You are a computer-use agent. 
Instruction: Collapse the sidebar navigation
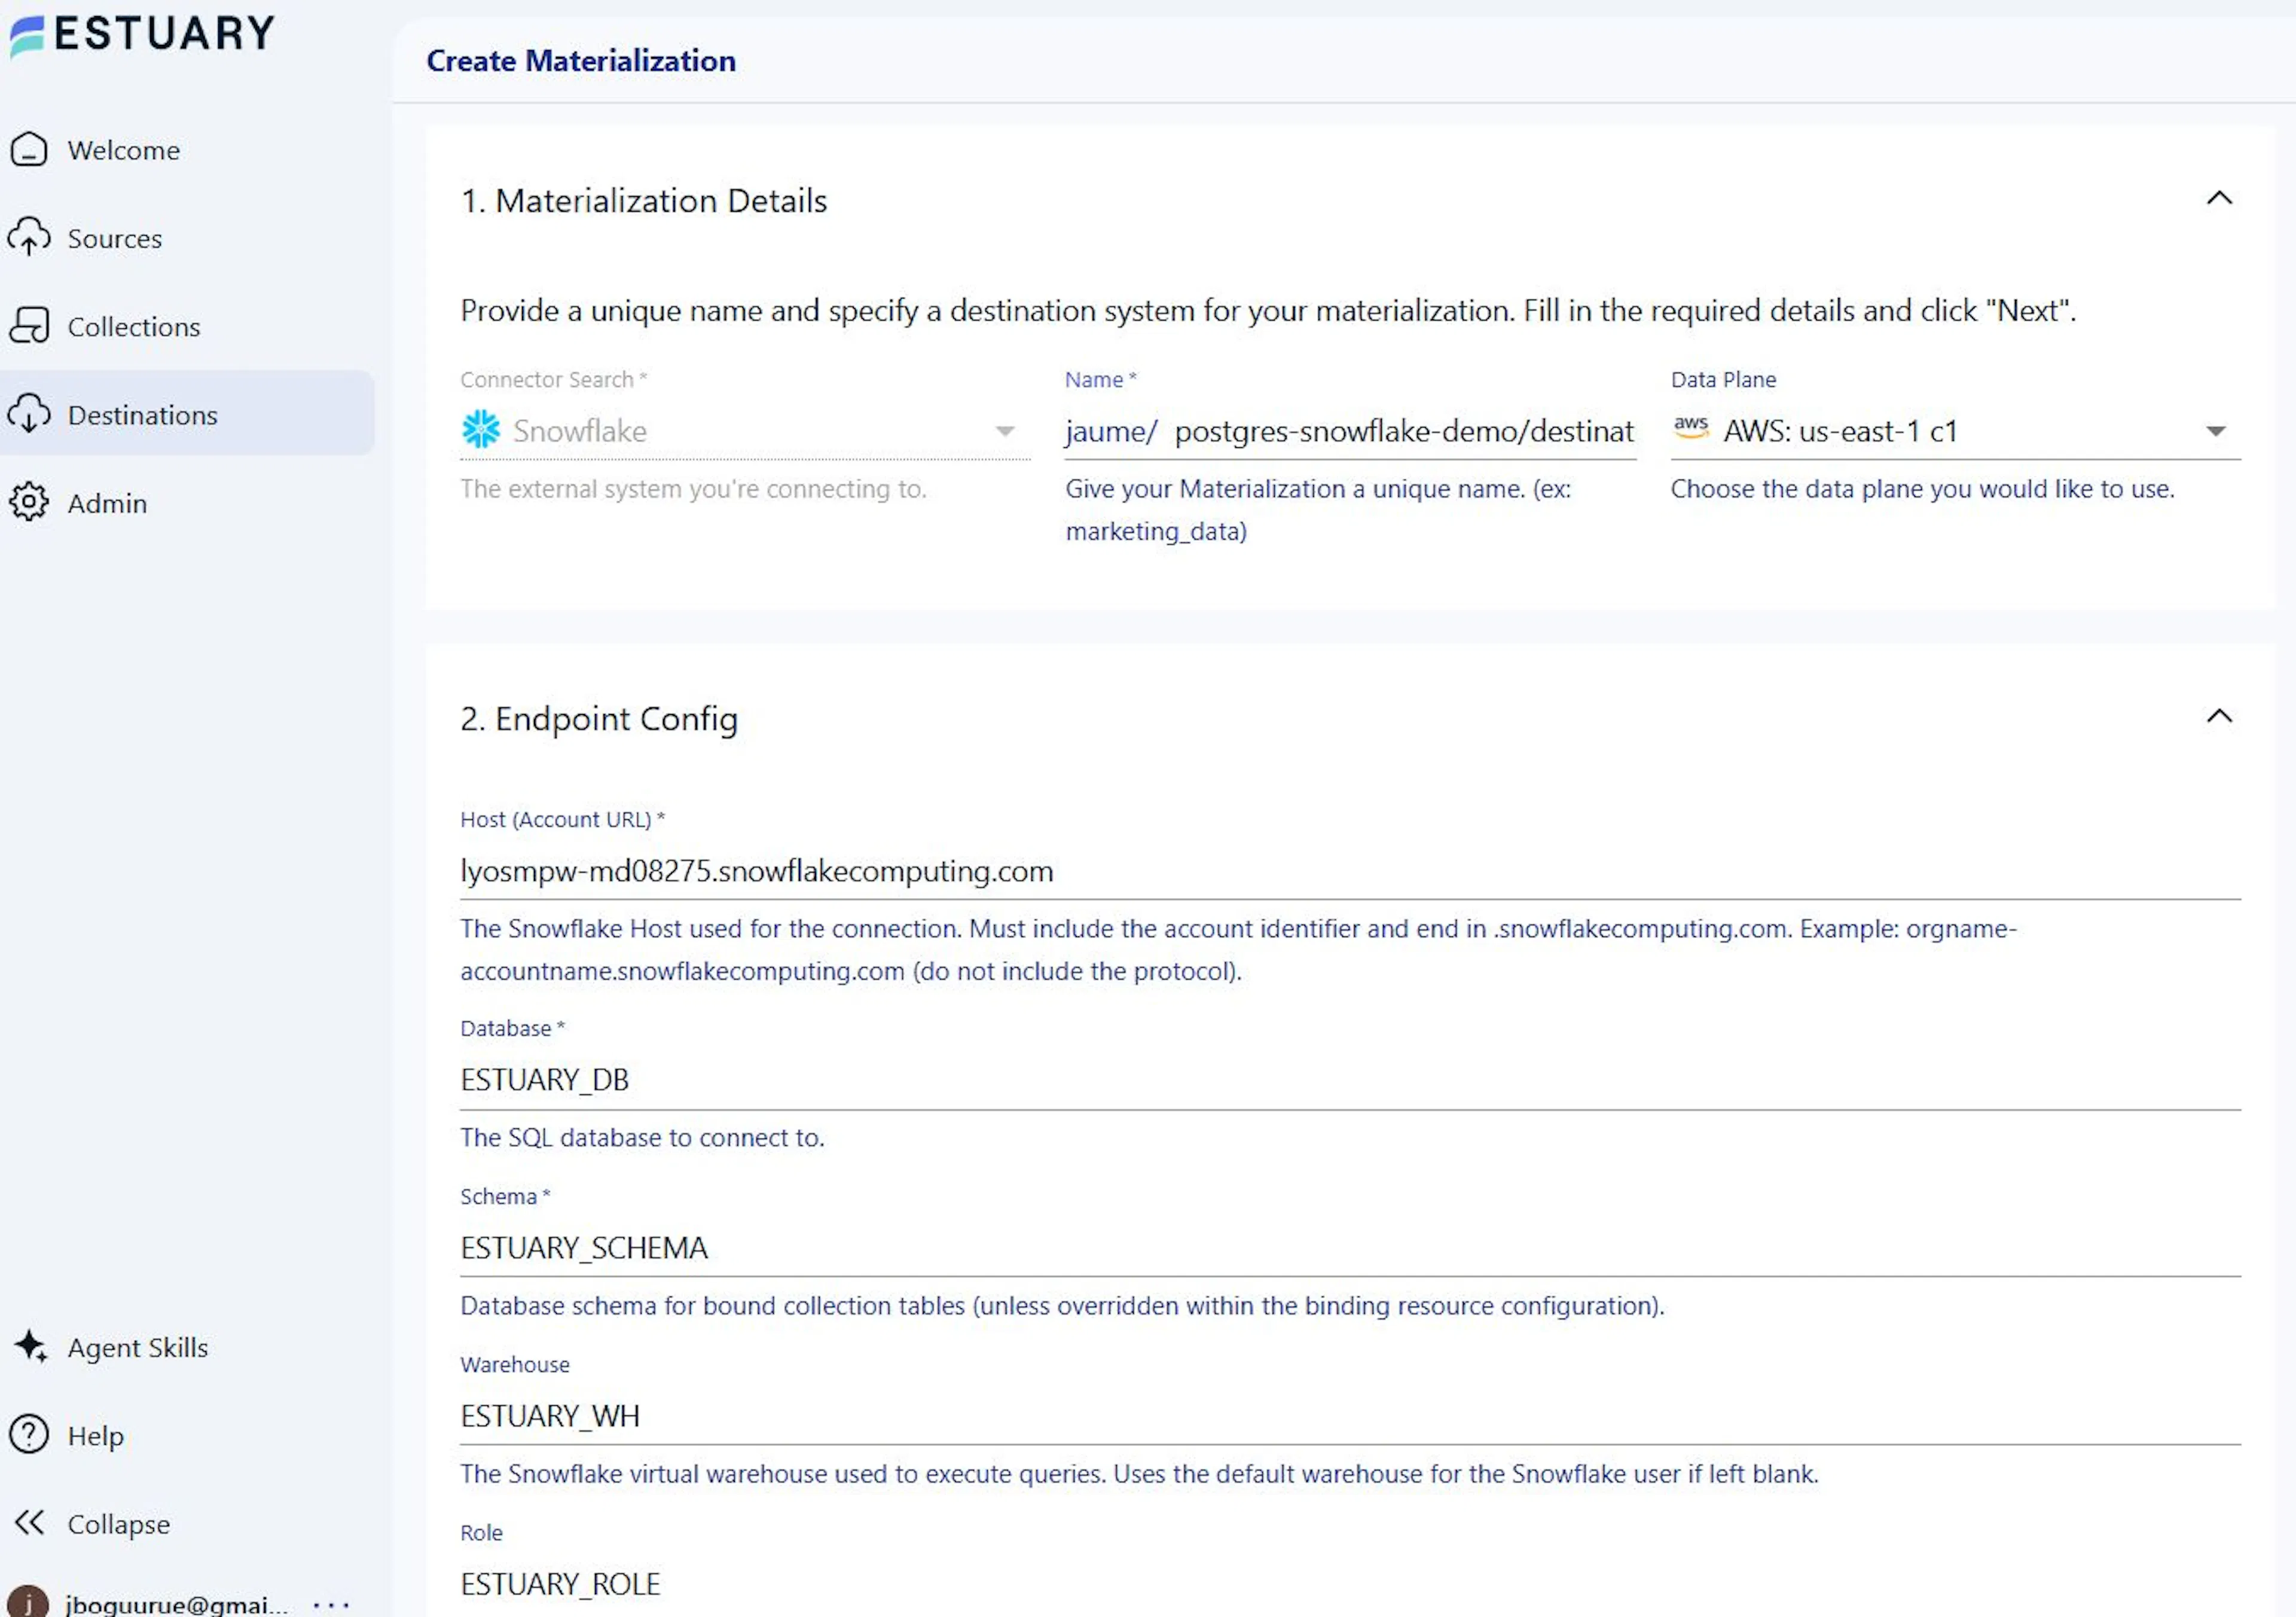(187, 1522)
